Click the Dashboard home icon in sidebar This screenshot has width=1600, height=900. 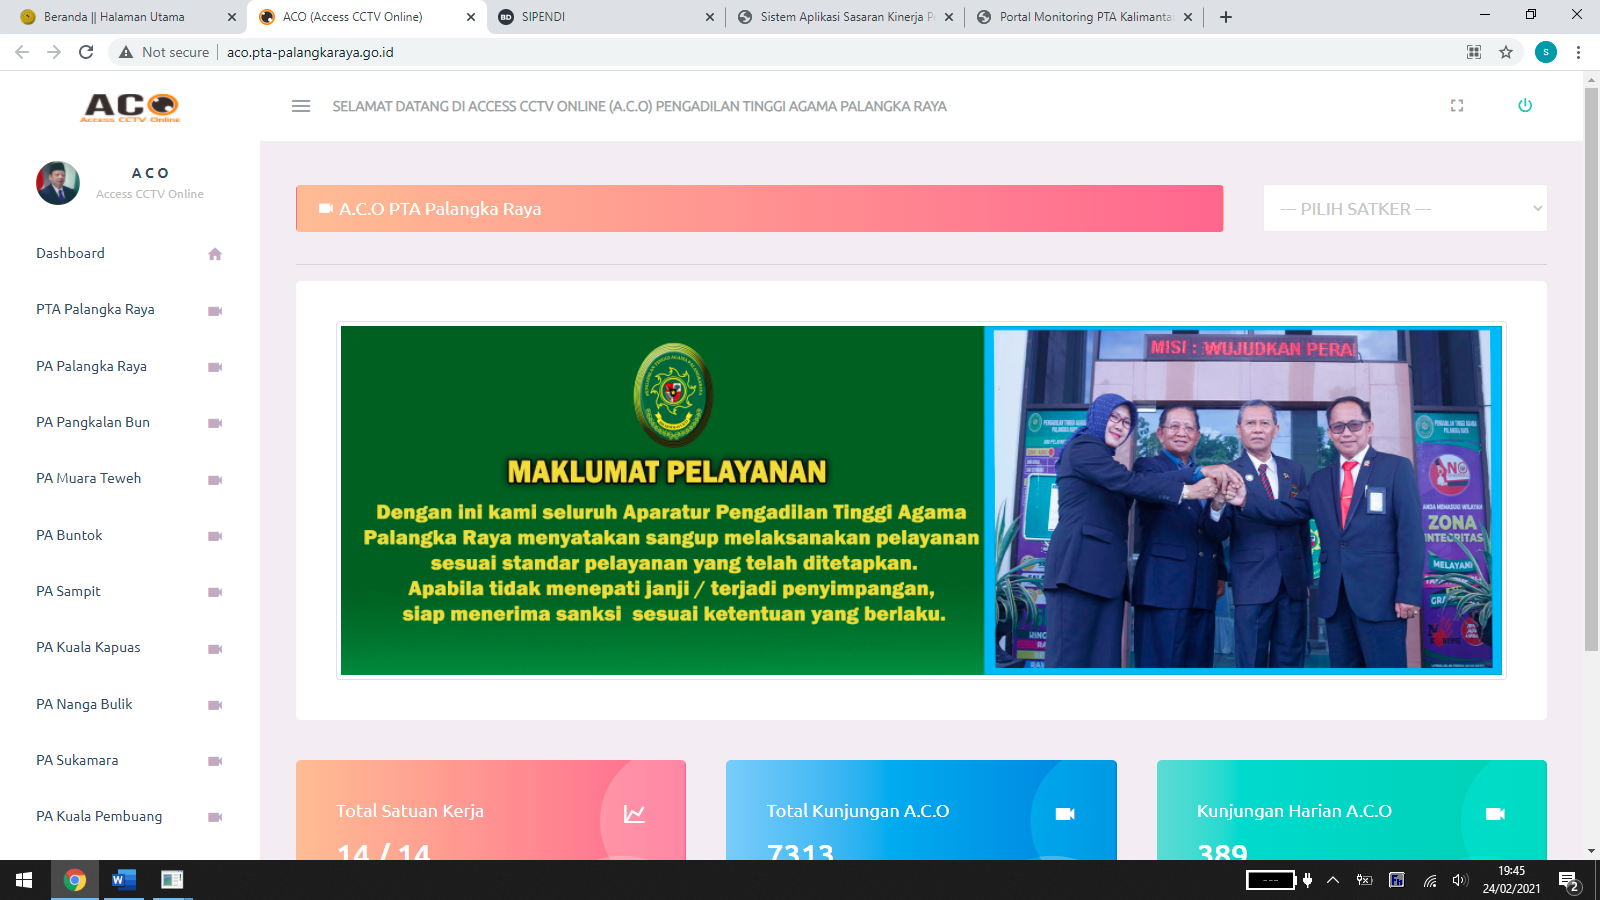tap(214, 254)
